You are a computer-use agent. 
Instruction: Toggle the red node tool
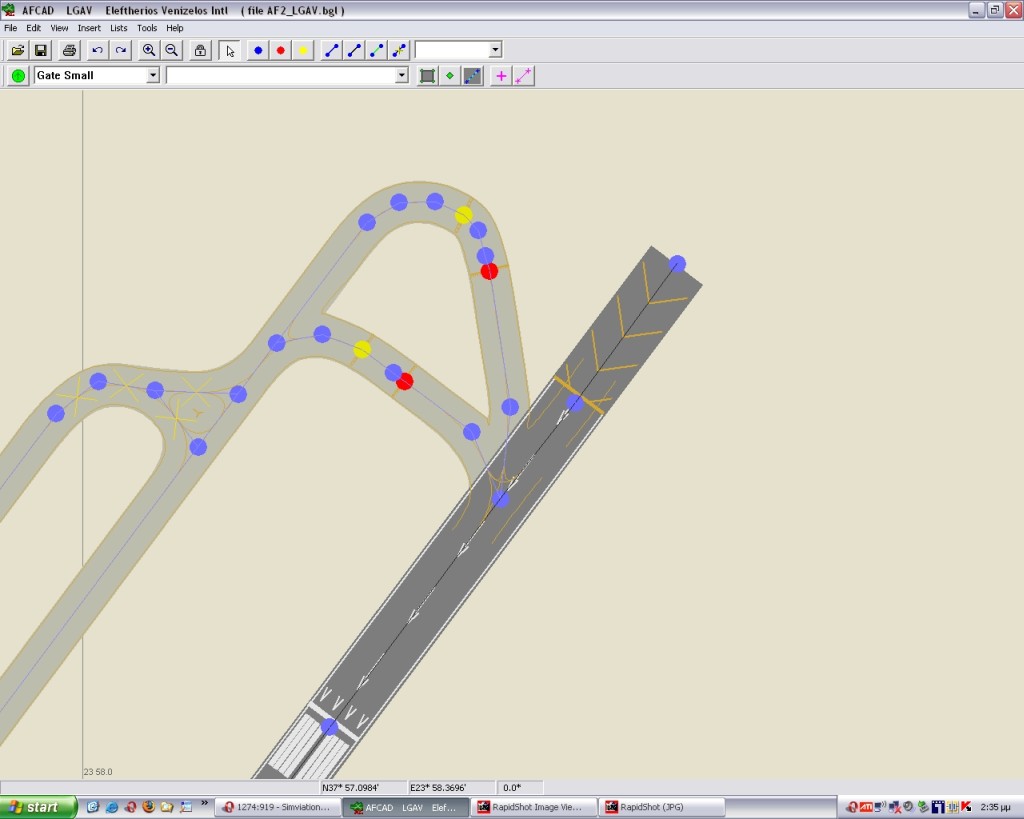[x=281, y=50]
